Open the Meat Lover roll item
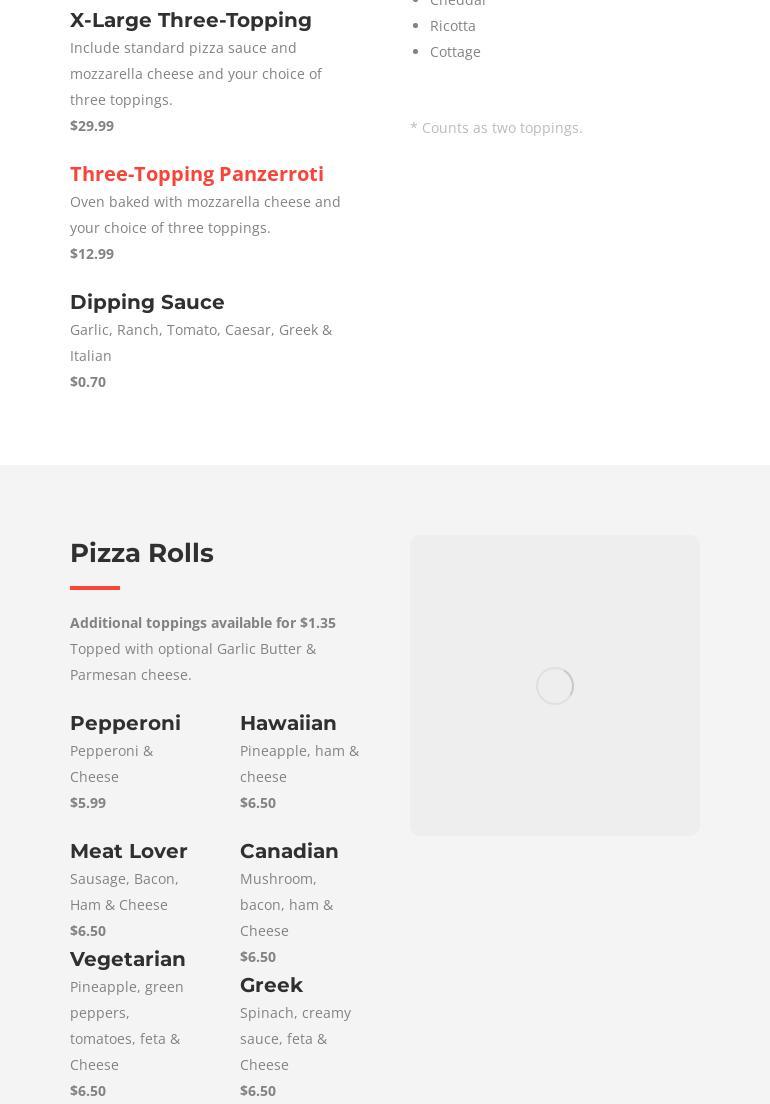 (128, 851)
